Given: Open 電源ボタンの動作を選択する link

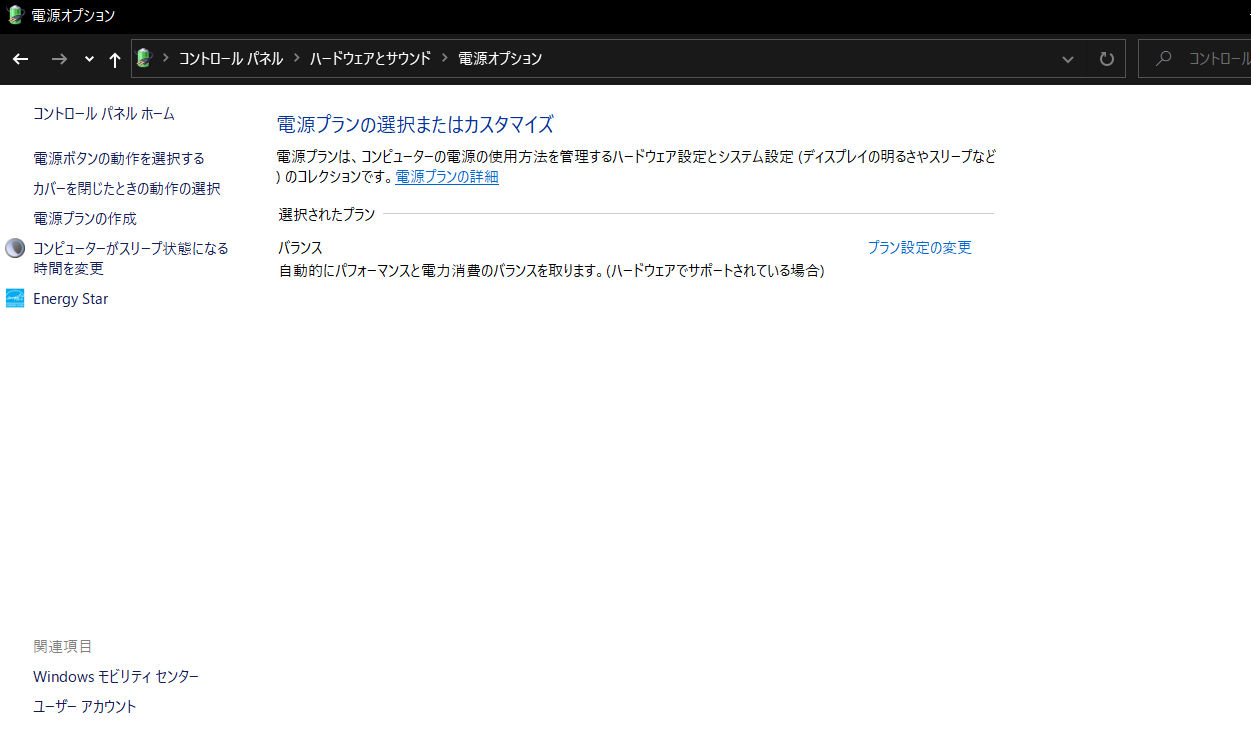Looking at the screenshot, I should pos(119,158).
